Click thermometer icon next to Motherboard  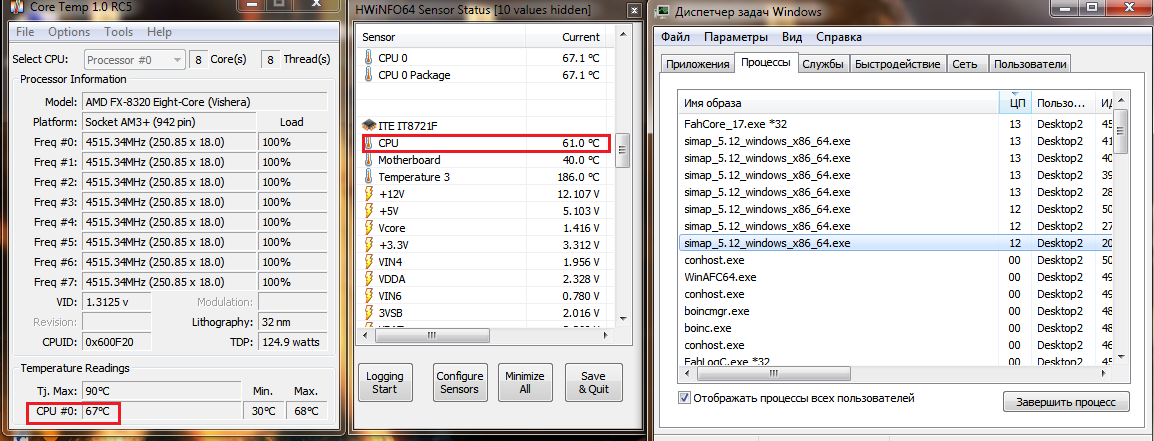click(x=369, y=160)
